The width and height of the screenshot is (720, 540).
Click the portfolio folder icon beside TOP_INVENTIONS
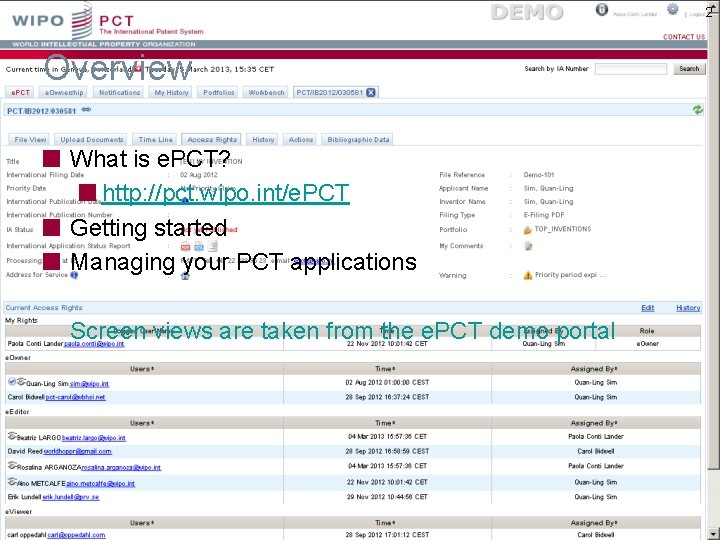[x=527, y=230]
